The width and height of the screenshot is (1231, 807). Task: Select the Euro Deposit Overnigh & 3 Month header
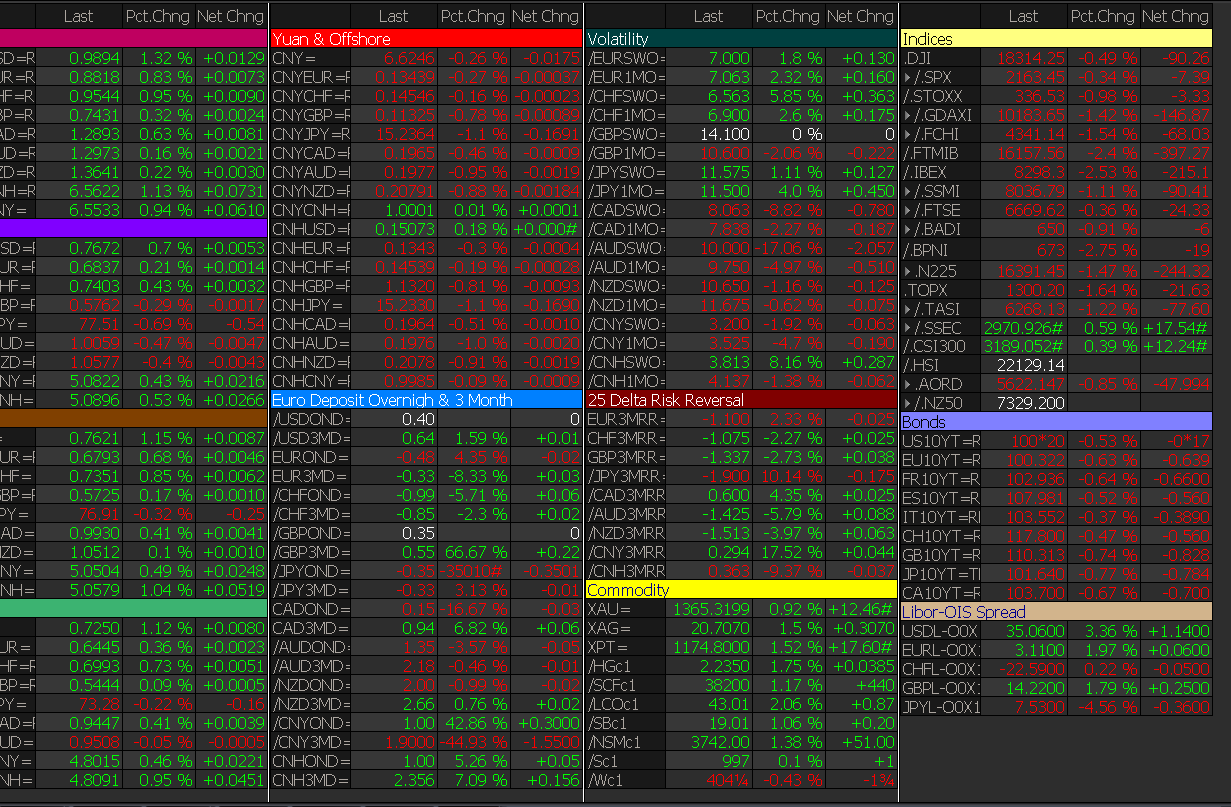426,400
